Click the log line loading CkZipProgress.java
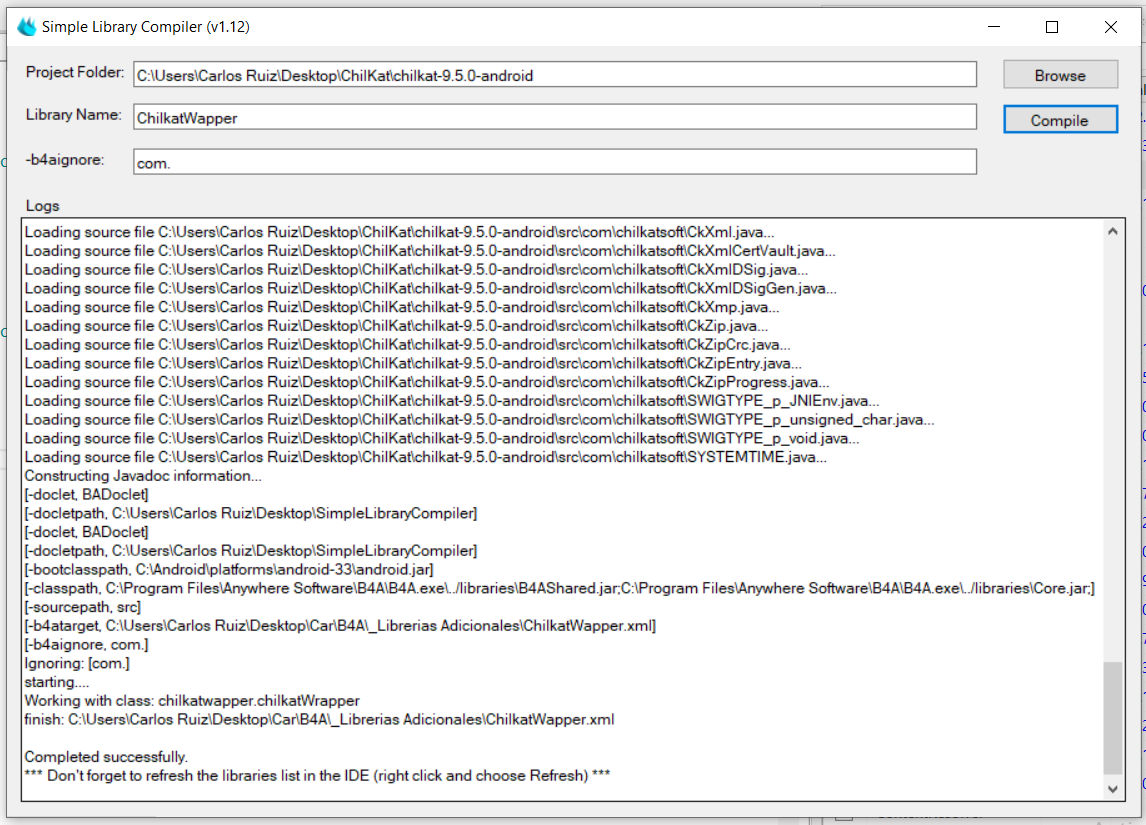The height and width of the screenshot is (825, 1146). (x=427, y=382)
